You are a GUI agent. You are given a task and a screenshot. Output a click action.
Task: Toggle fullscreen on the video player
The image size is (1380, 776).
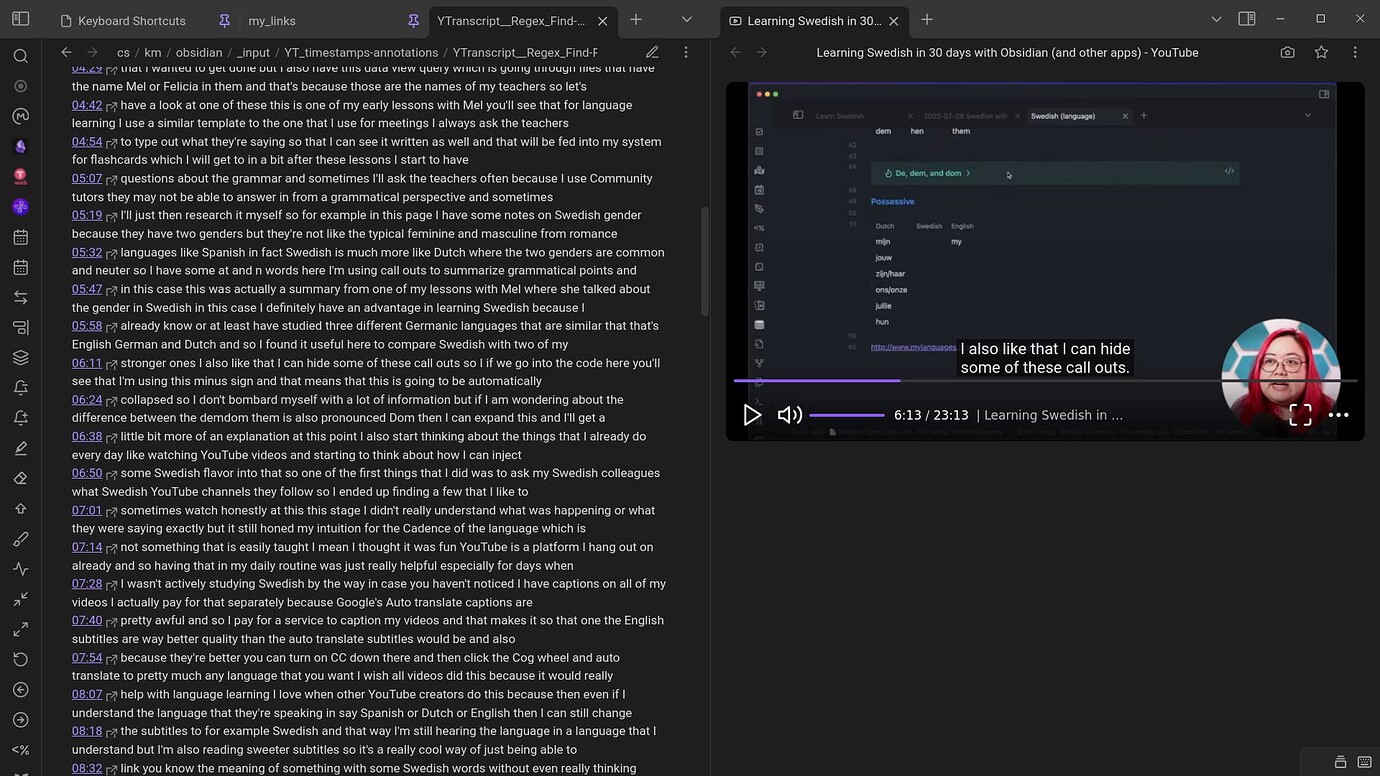[x=1300, y=414]
